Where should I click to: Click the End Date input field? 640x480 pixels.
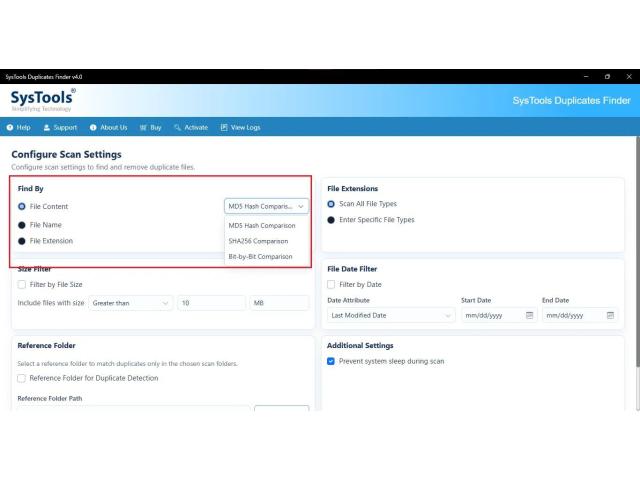pos(580,315)
